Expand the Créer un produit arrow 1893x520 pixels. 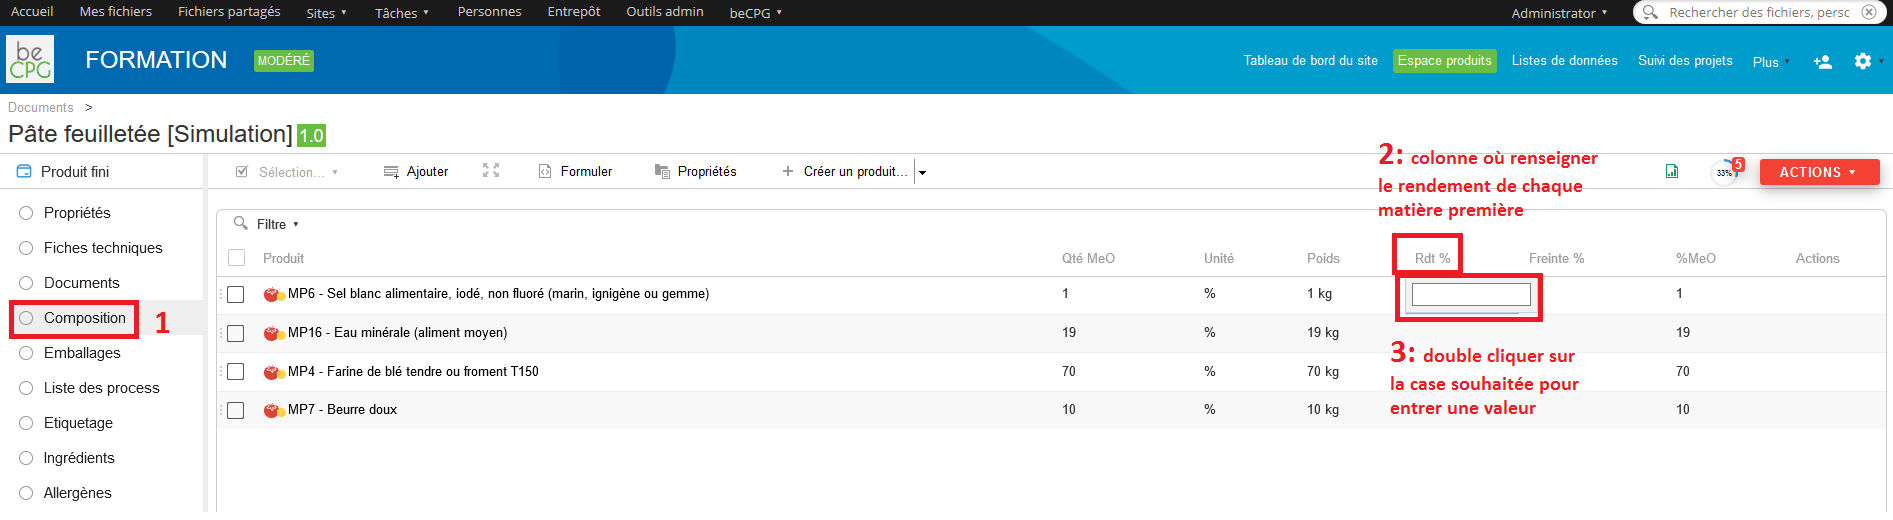click(922, 172)
